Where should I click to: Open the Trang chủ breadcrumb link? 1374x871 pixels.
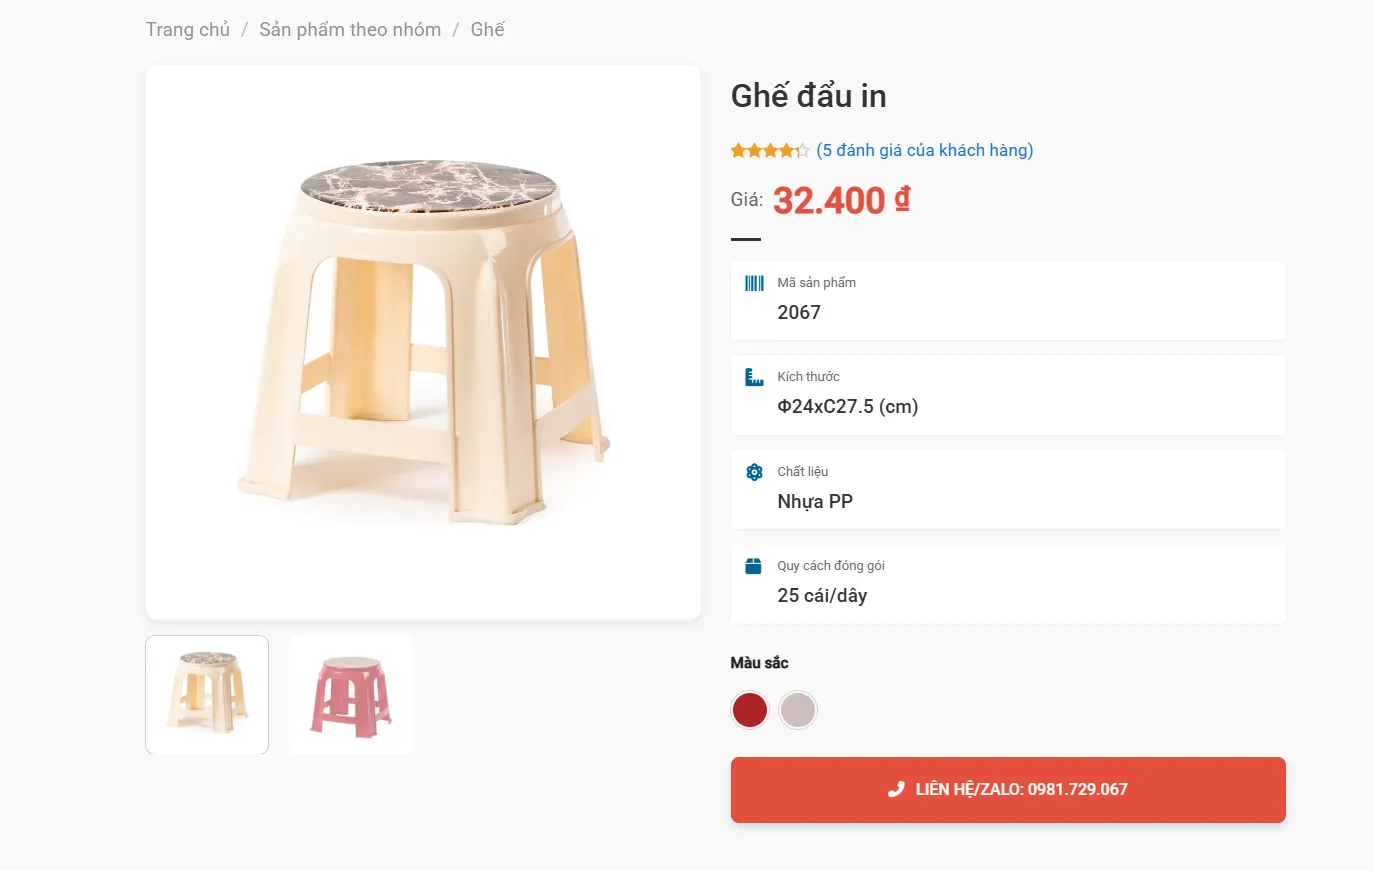188,29
